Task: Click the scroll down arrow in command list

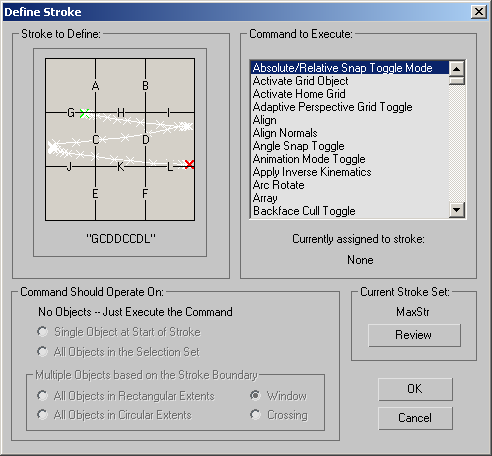Action: pyautogui.click(x=456, y=210)
